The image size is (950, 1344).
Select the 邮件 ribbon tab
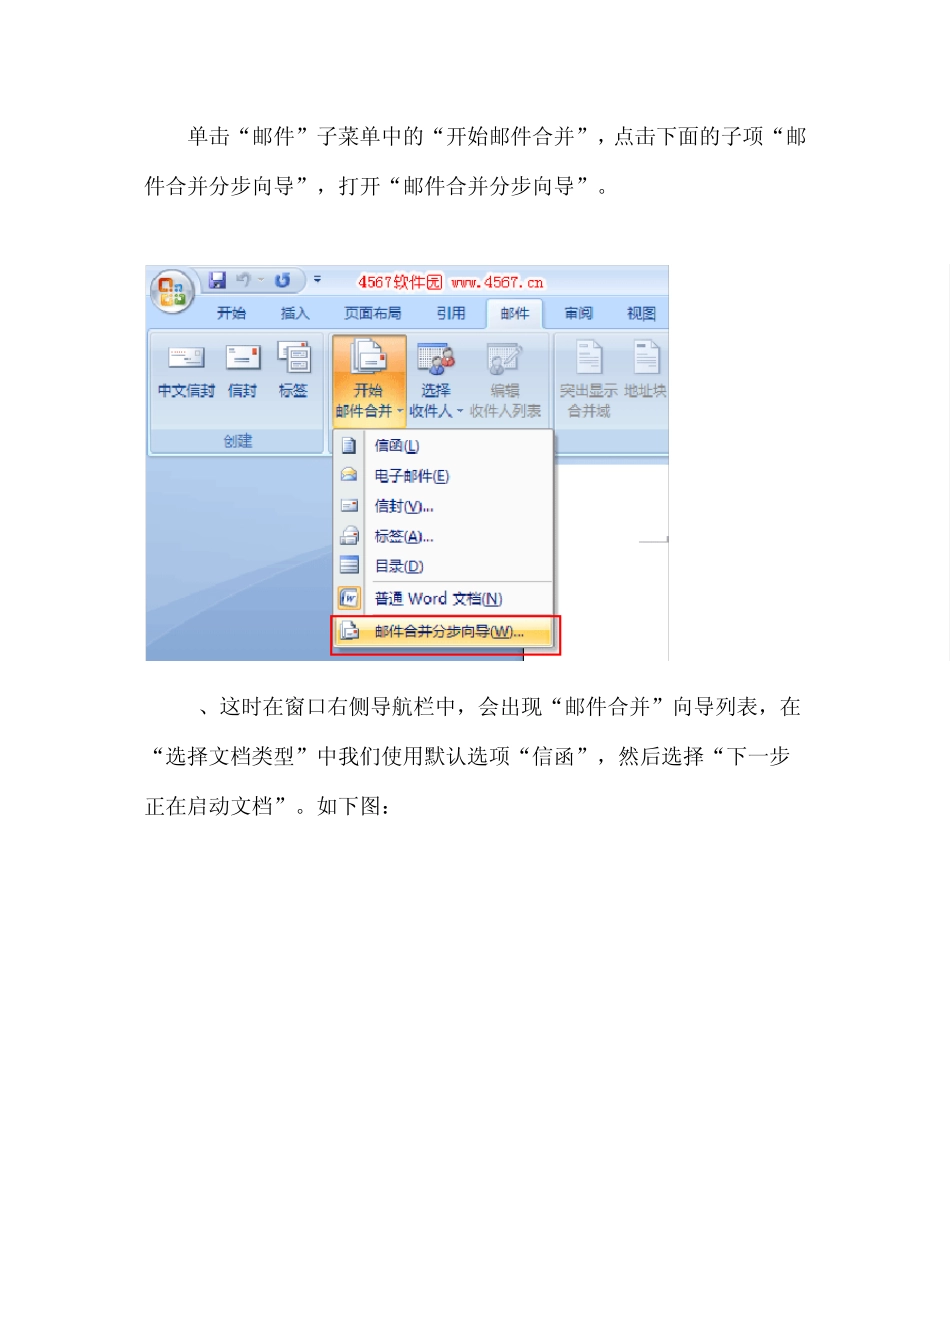[x=515, y=313]
